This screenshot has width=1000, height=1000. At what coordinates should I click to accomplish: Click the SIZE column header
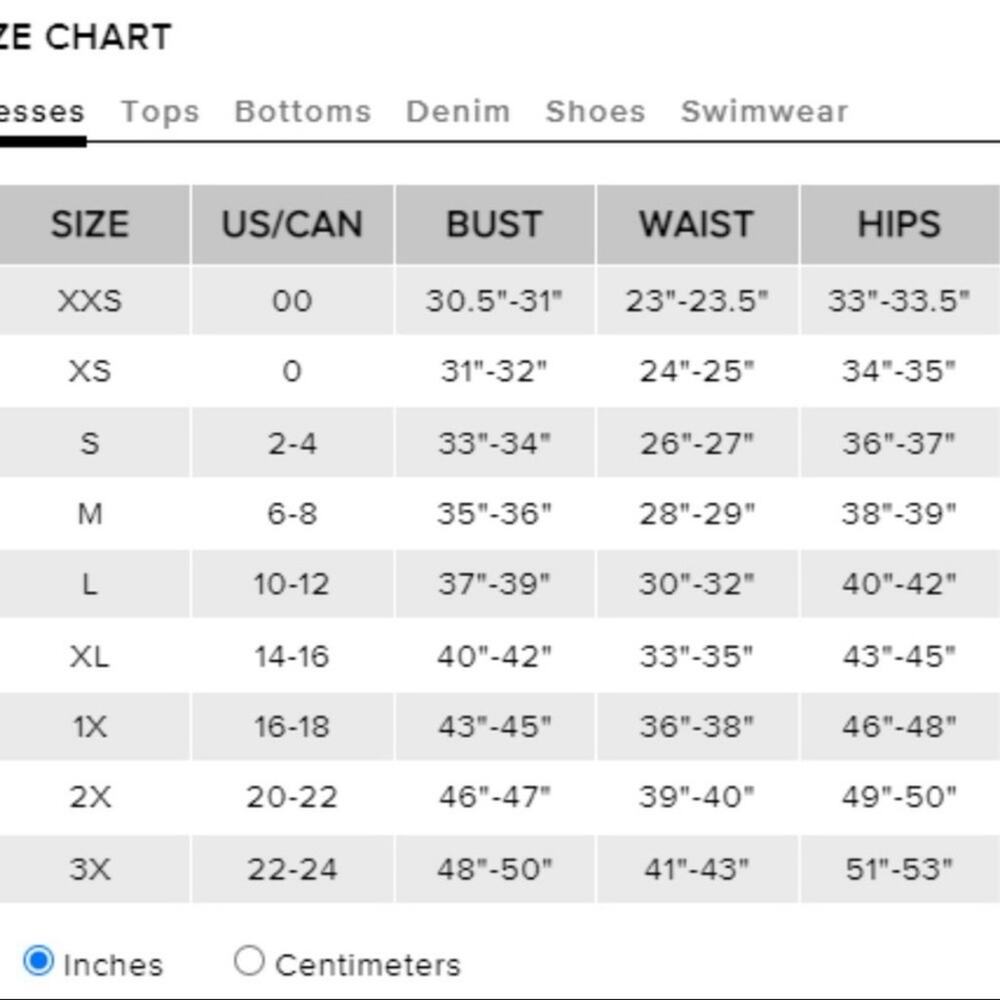(x=90, y=224)
